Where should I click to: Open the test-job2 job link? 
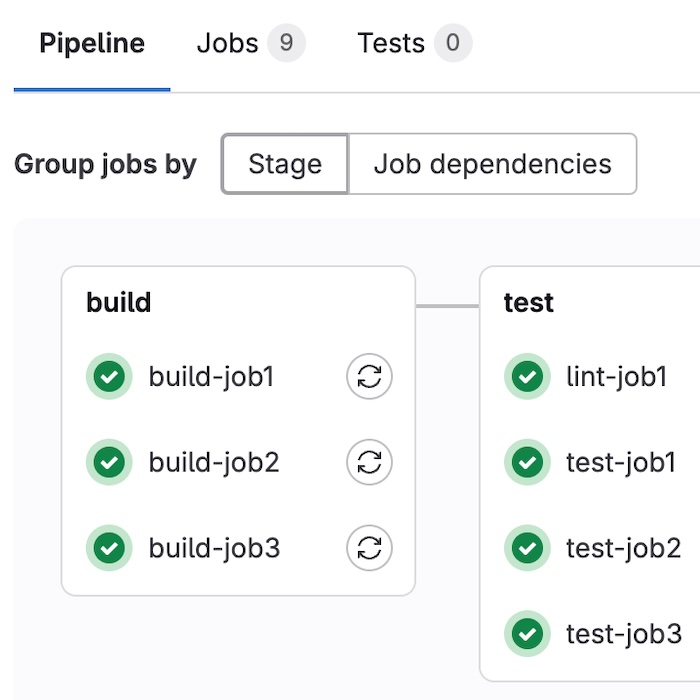[x=623, y=548]
